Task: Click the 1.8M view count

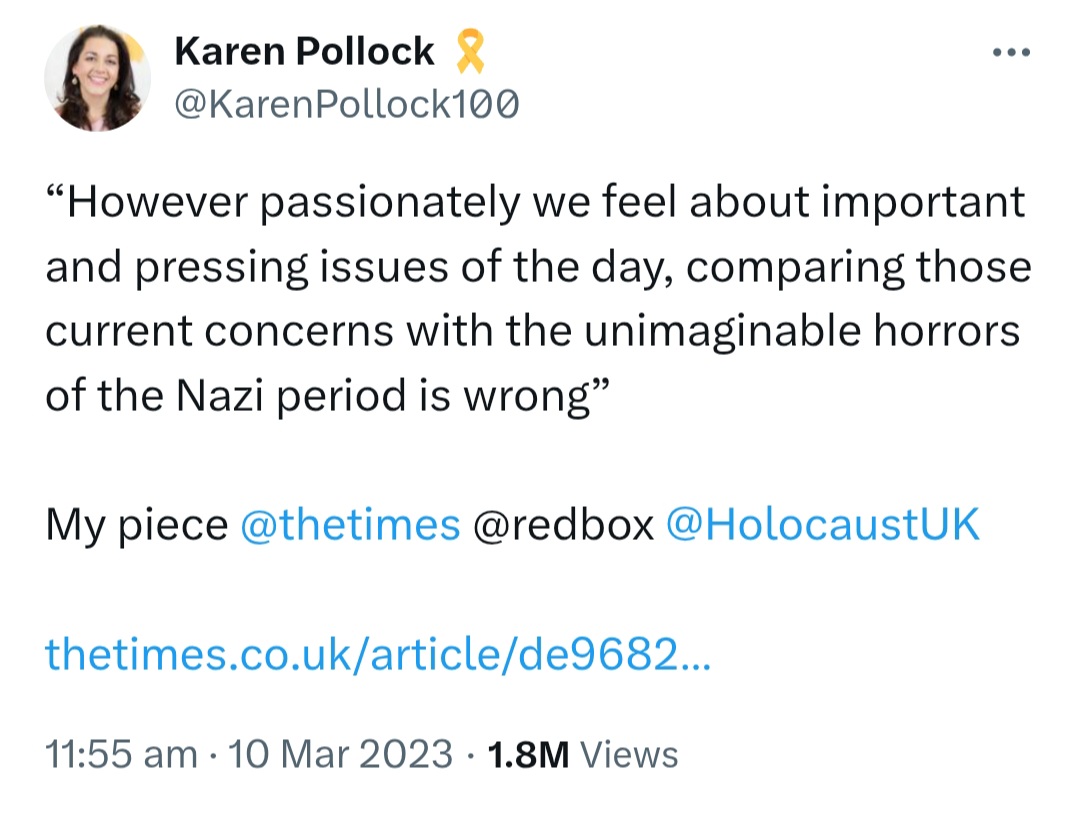Action: pos(528,754)
